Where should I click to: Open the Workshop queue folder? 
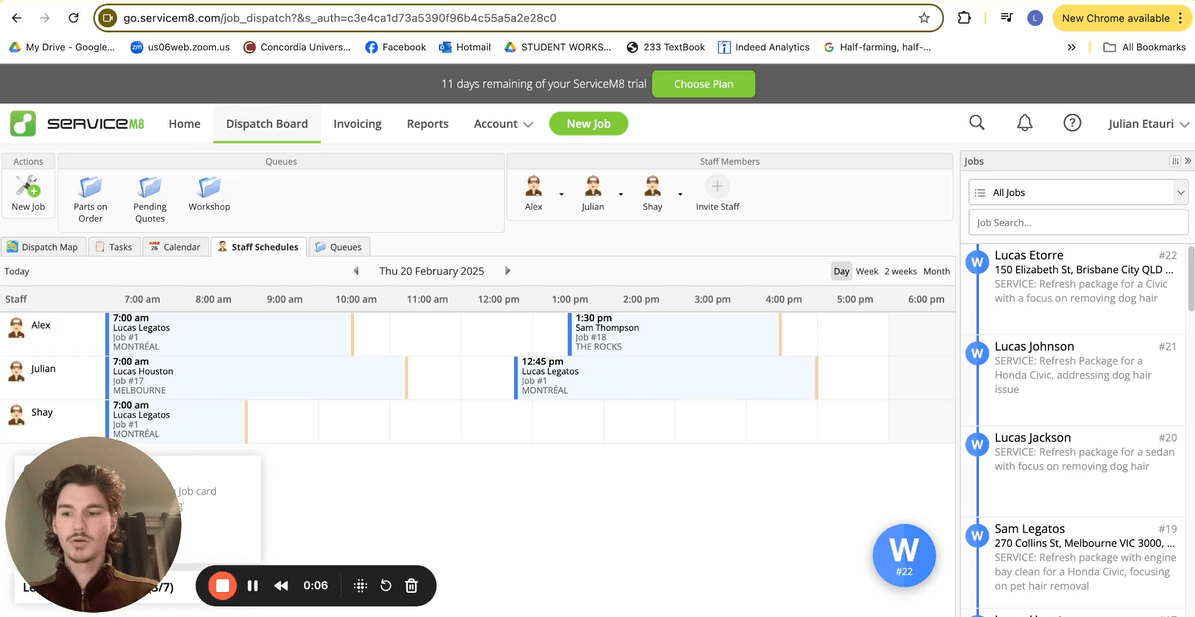click(209, 188)
